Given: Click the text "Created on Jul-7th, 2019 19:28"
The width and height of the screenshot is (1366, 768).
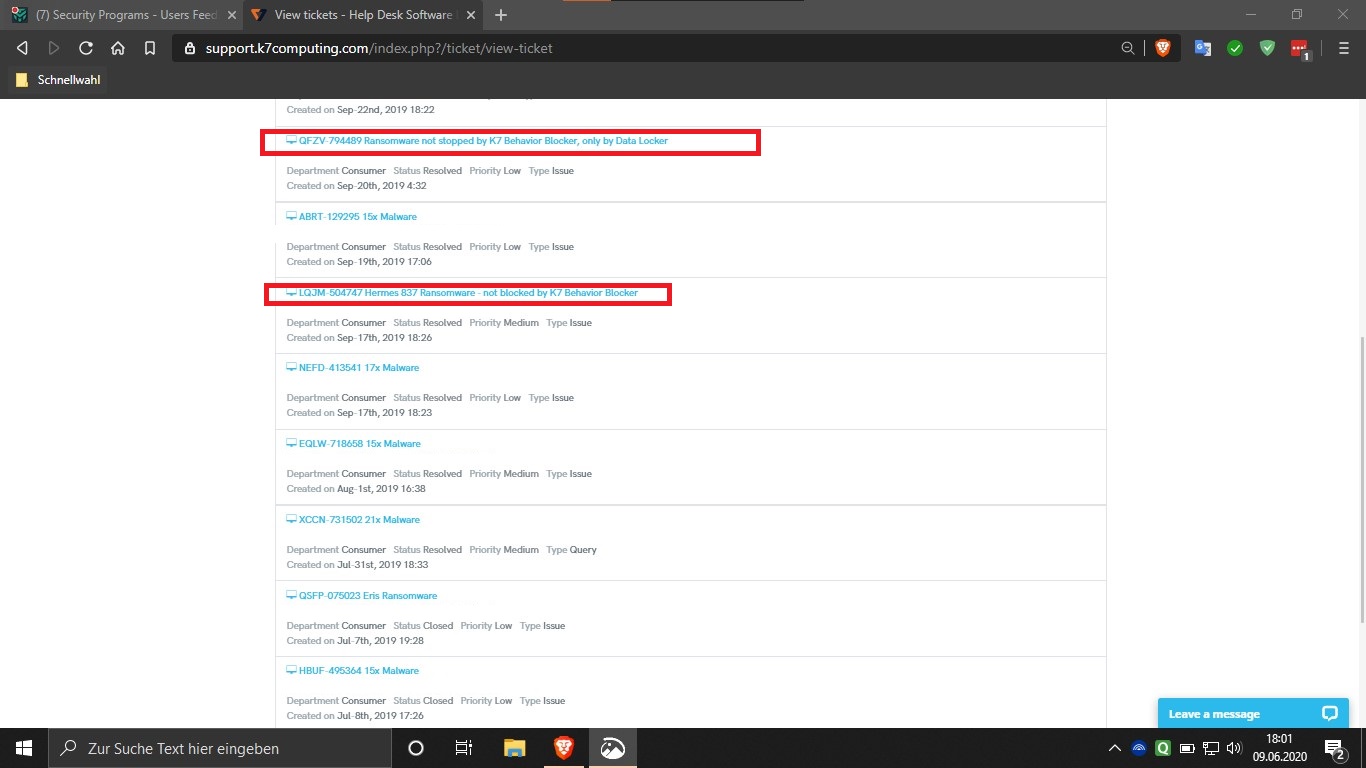Looking at the screenshot, I should pyautogui.click(x=355, y=641).
